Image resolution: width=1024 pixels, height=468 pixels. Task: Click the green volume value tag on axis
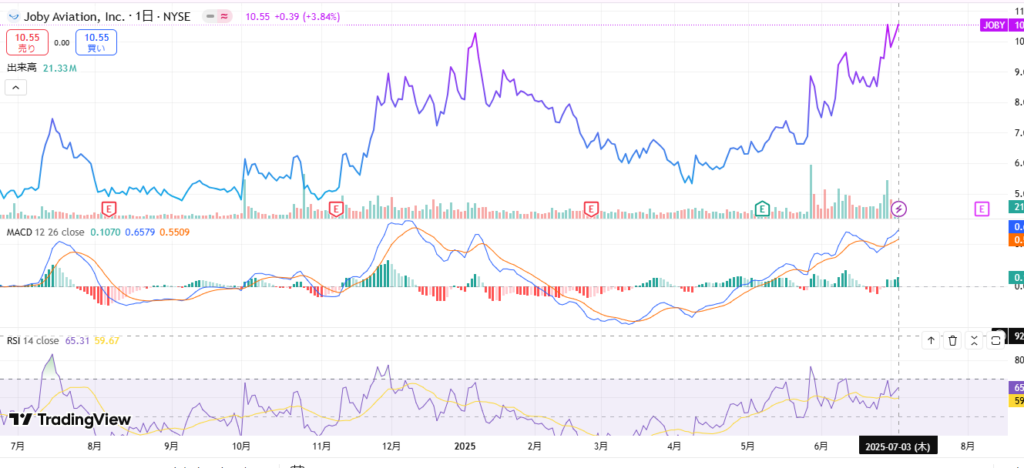[x=1016, y=207]
